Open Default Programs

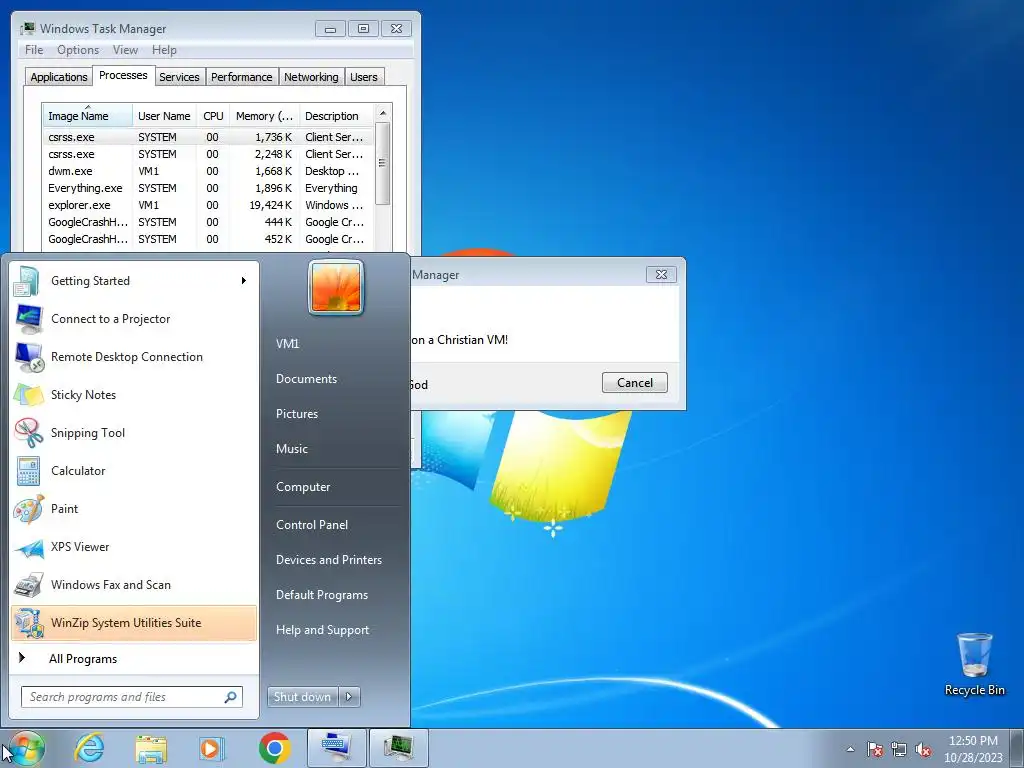pyautogui.click(x=322, y=595)
